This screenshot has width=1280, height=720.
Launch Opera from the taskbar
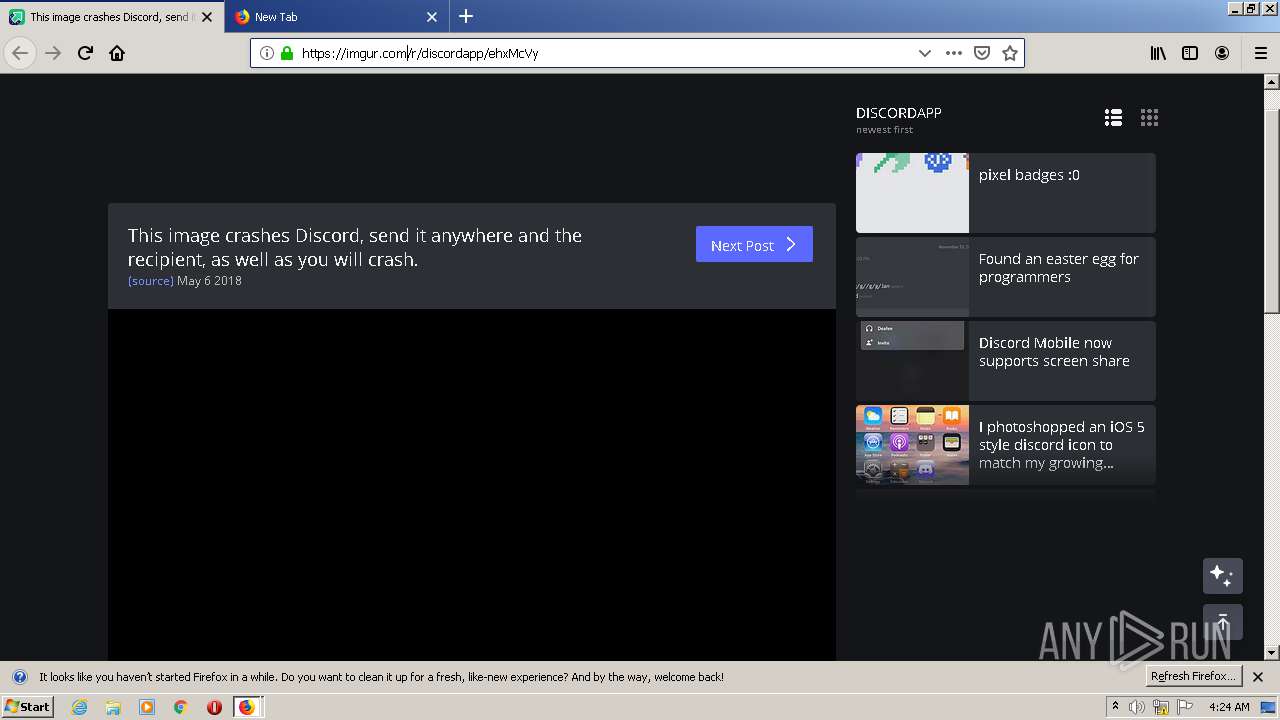pos(214,707)
